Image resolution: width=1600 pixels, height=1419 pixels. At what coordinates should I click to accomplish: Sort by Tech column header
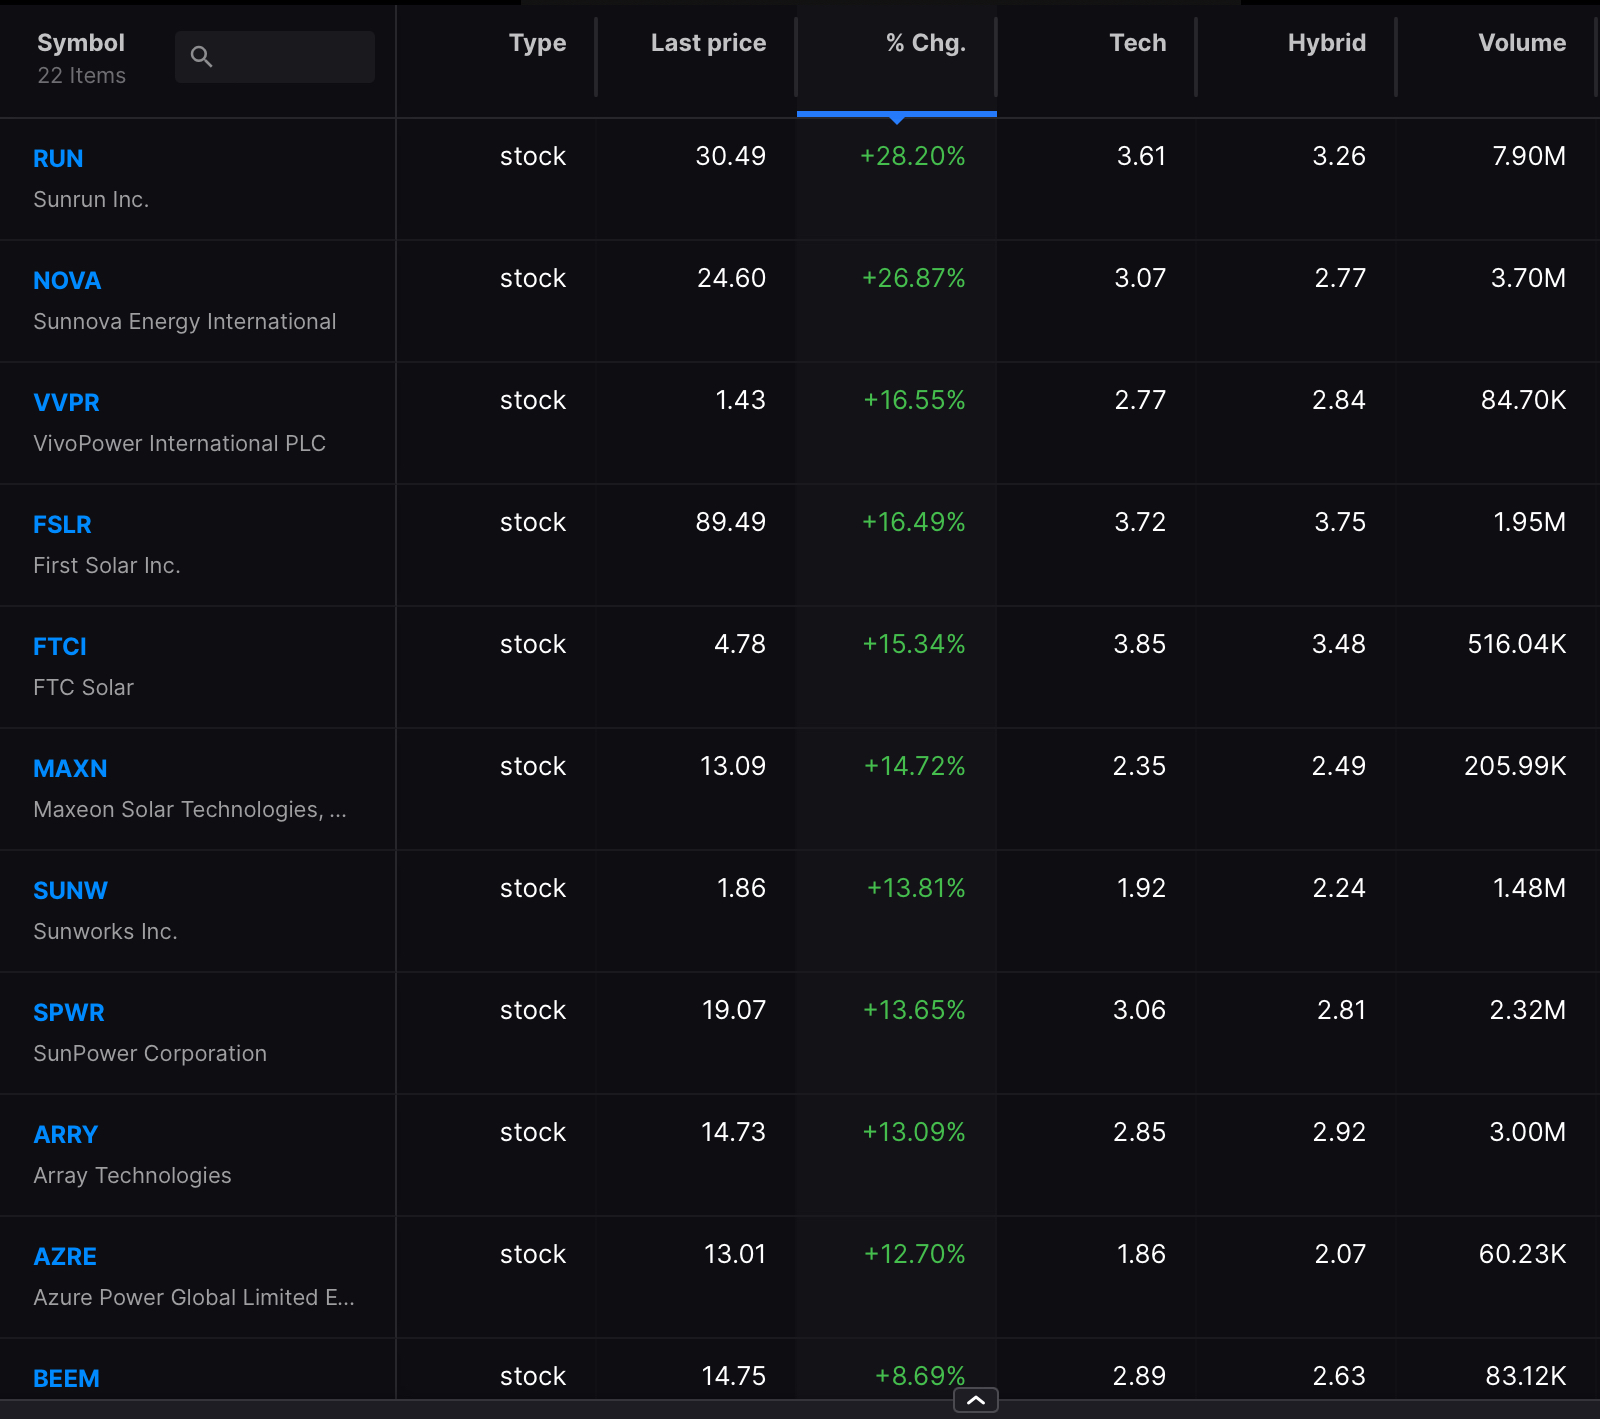(x=1138, y=43)
